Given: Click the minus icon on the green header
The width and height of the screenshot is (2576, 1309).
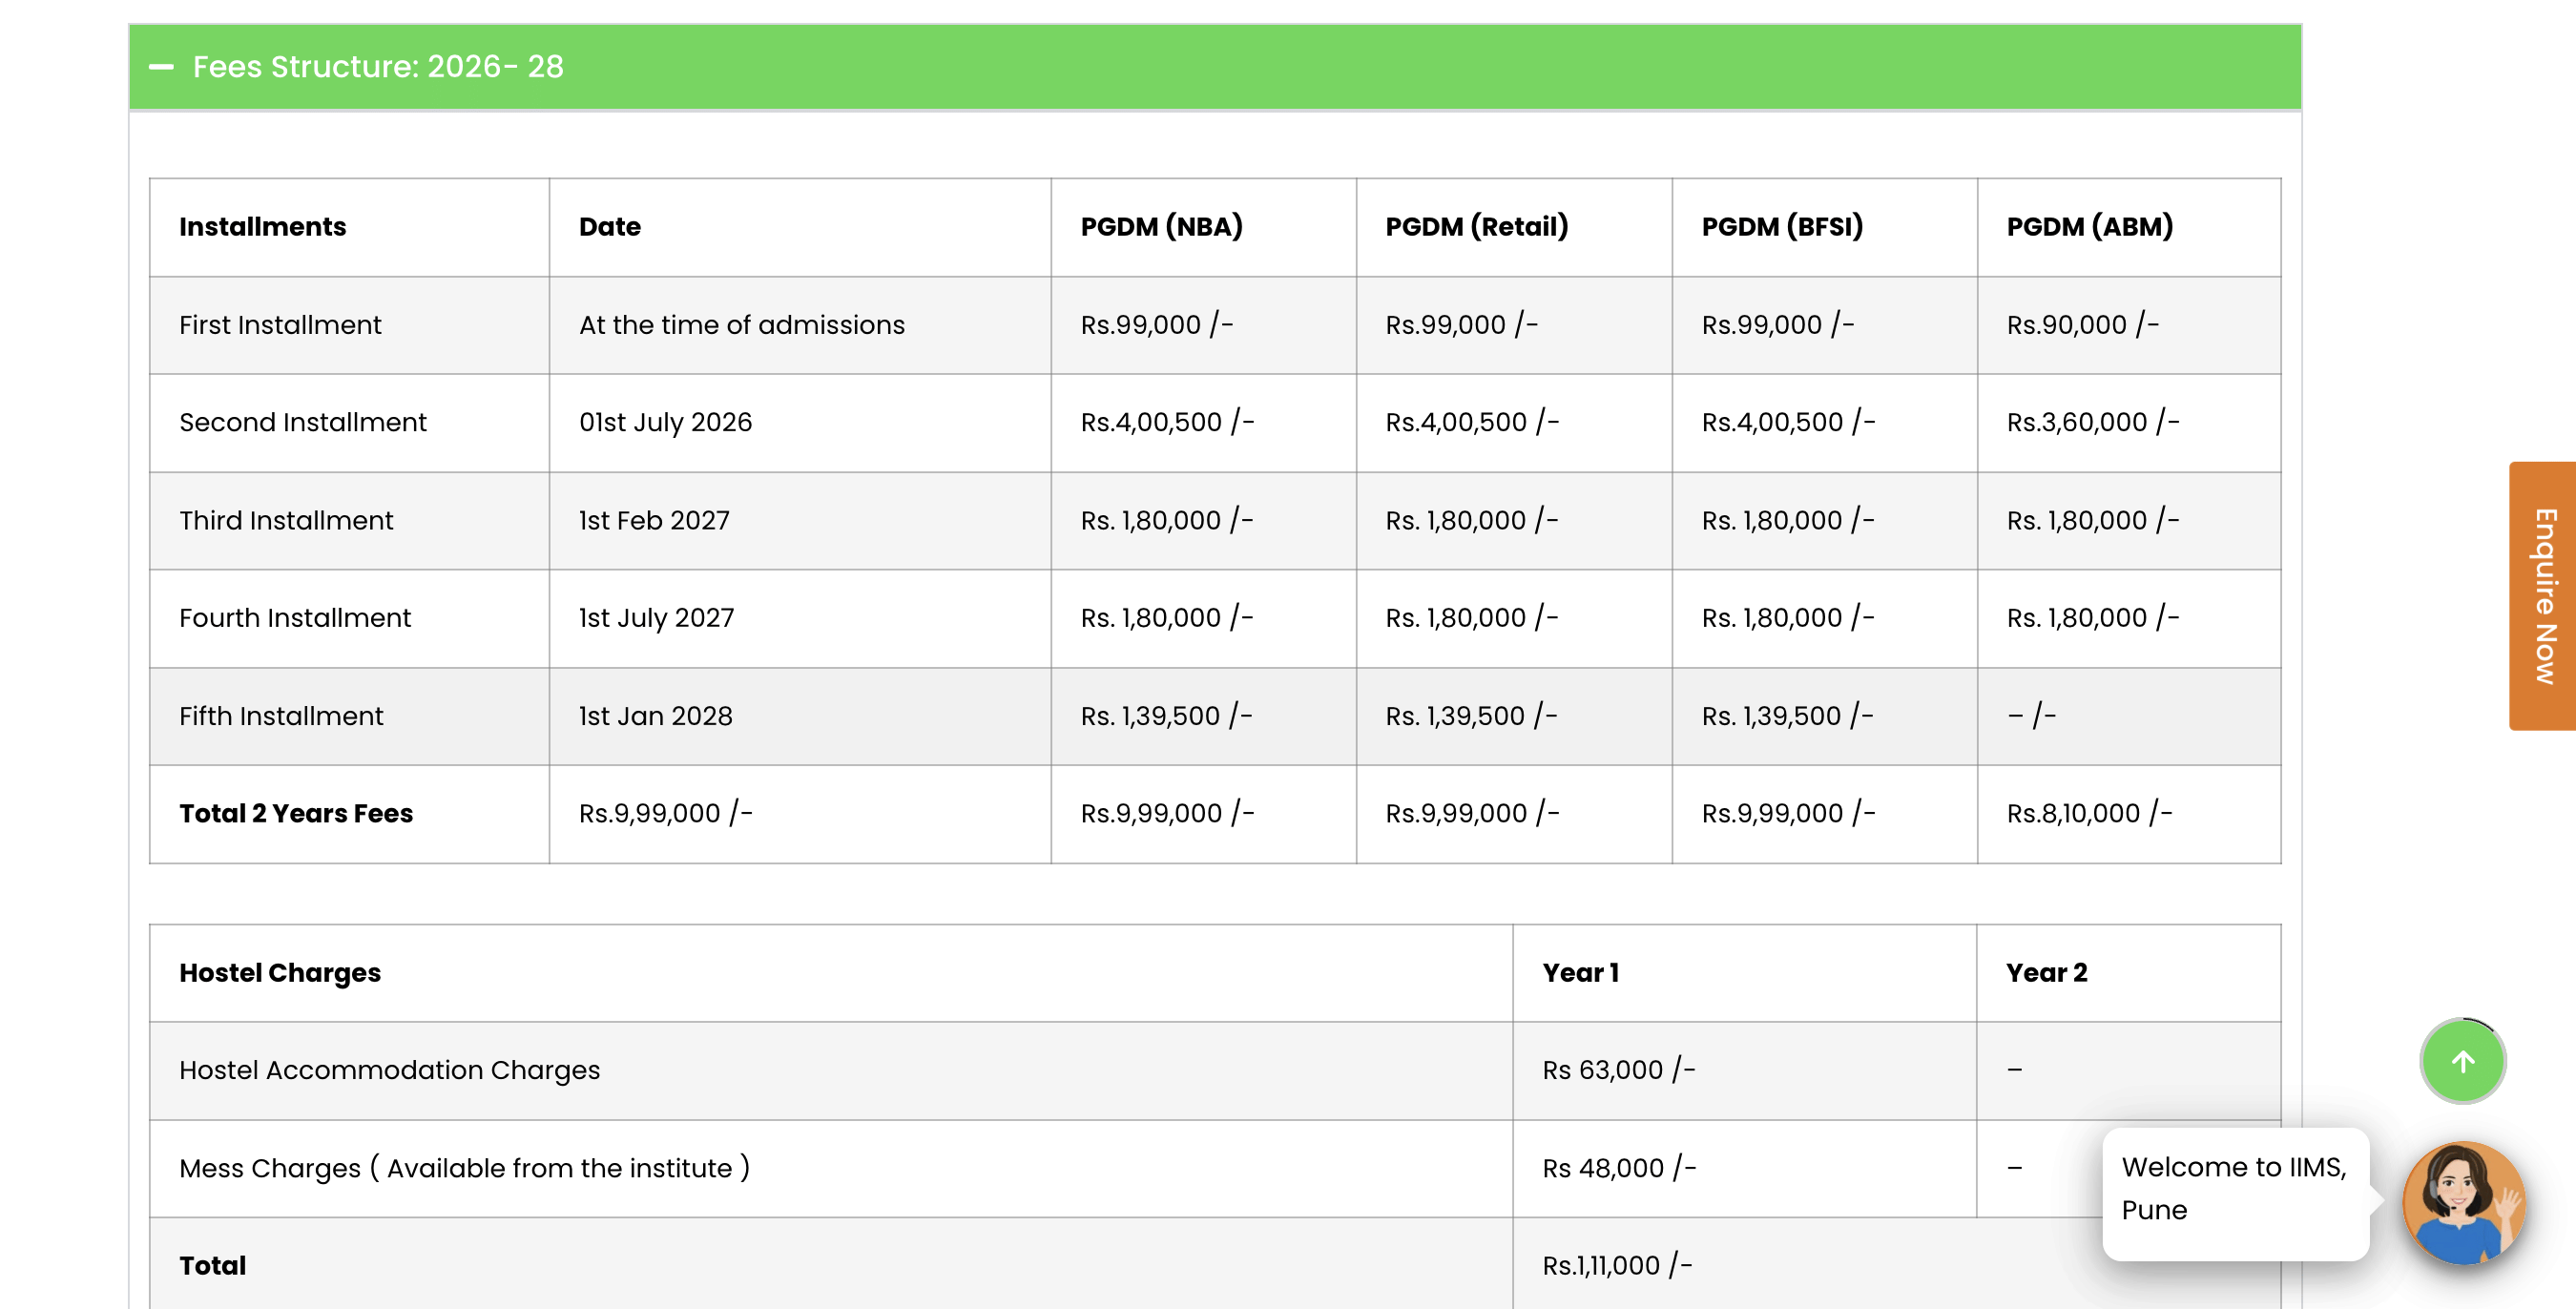Looking at the screenshot, I should 163,67.
